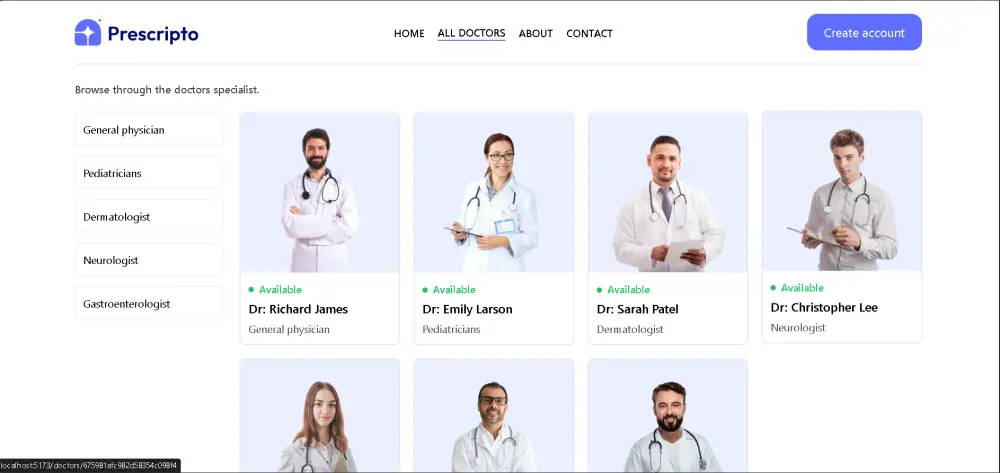Click the Dr: Emily Larson name link
The height and width of the screenshot is (473, 1000).
click(x=467, y=309)
